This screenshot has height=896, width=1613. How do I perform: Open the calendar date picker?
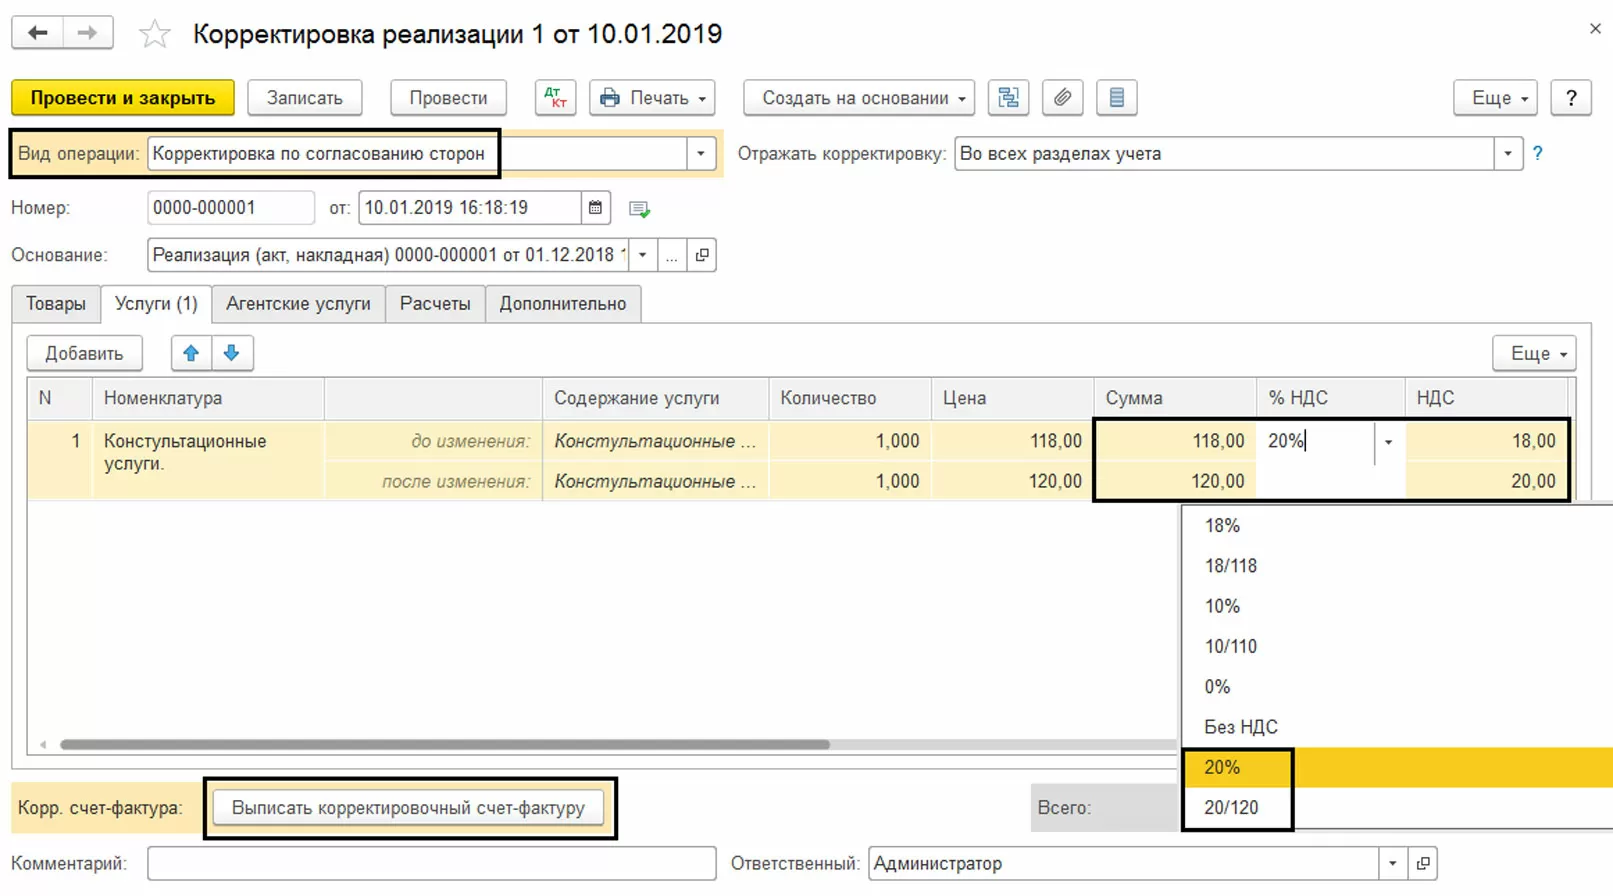595,208
